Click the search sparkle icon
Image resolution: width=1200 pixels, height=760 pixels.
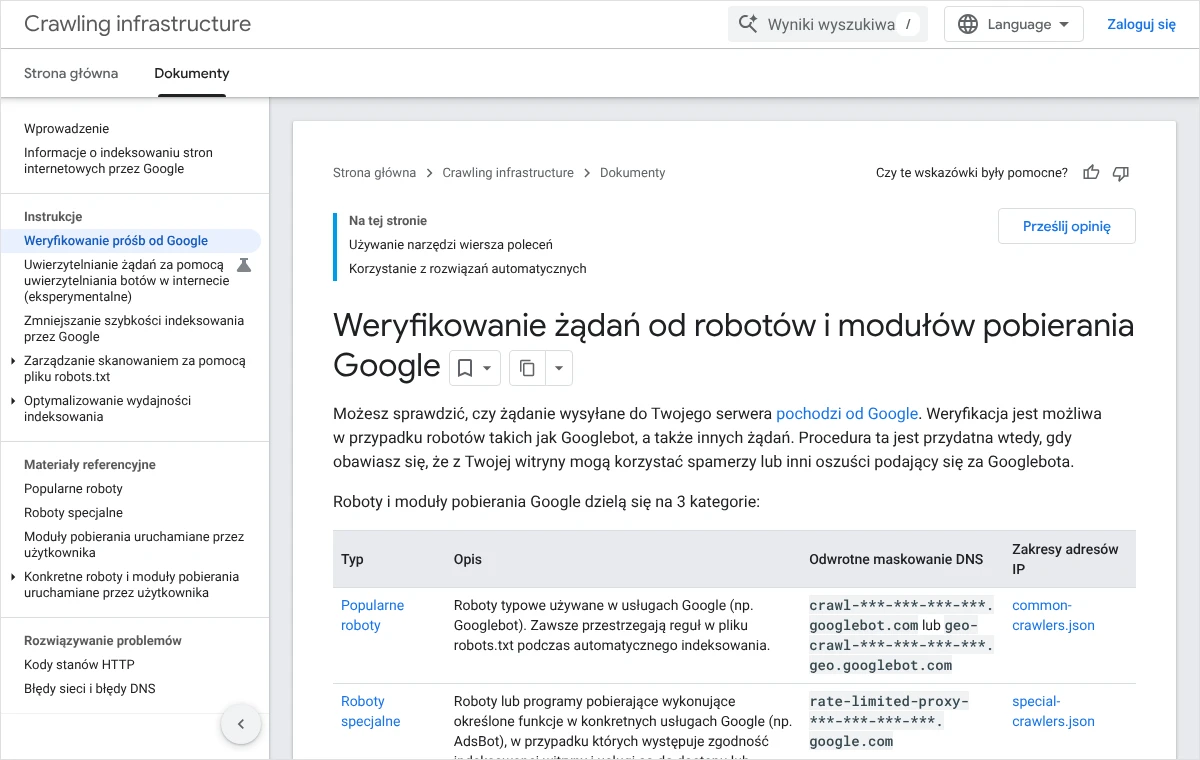pyautogui.click(x=747, y=24)
